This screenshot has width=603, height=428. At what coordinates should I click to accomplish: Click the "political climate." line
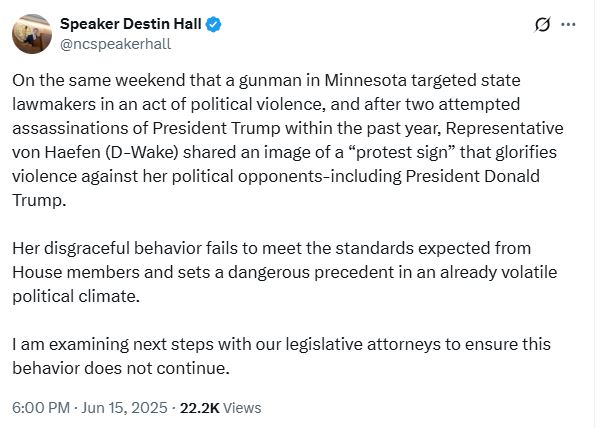pyautogui.click(x=76, y=296)
